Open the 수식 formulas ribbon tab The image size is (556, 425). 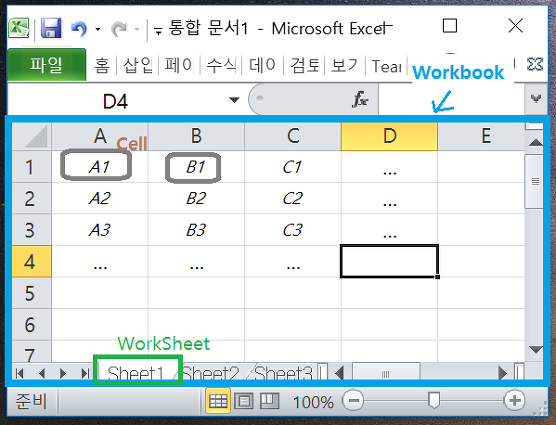click(221, 66)
